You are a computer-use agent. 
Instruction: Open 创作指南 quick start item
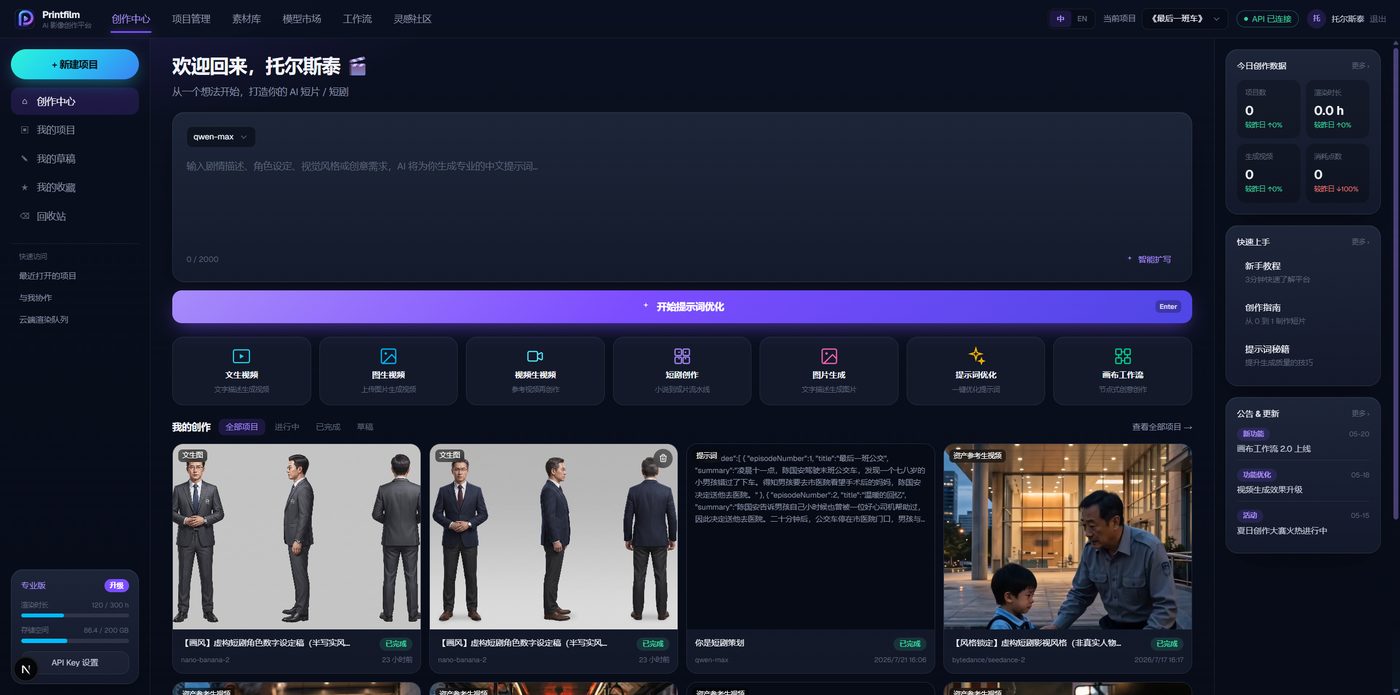[1303, 314]
